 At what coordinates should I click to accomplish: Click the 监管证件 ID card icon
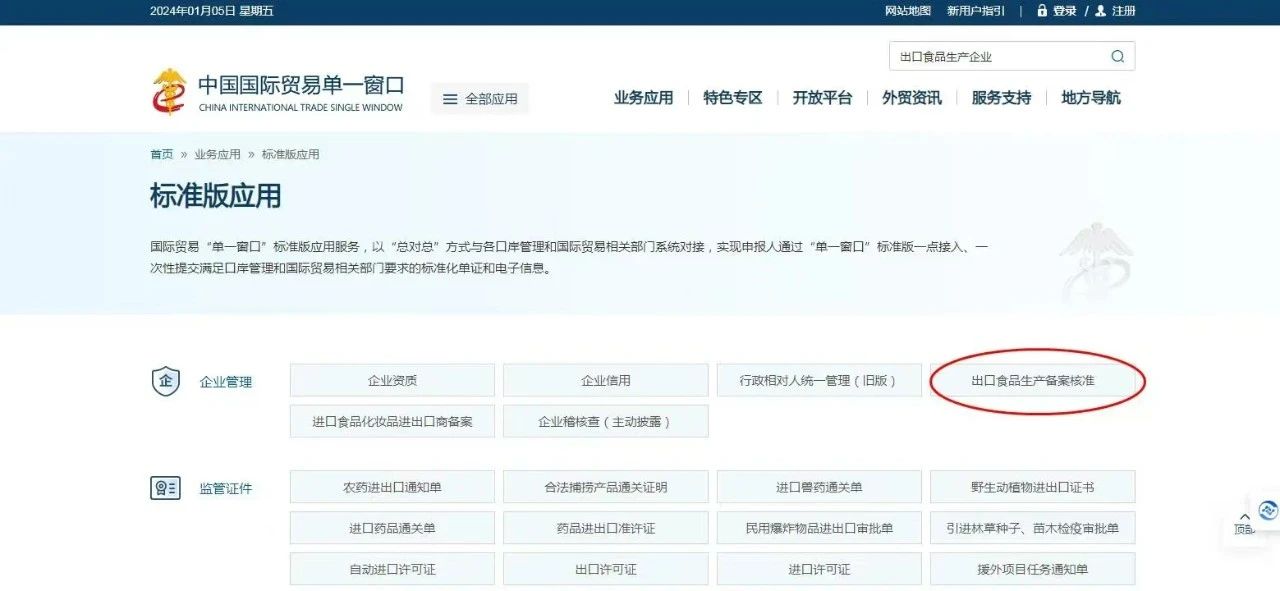[165, 488]
